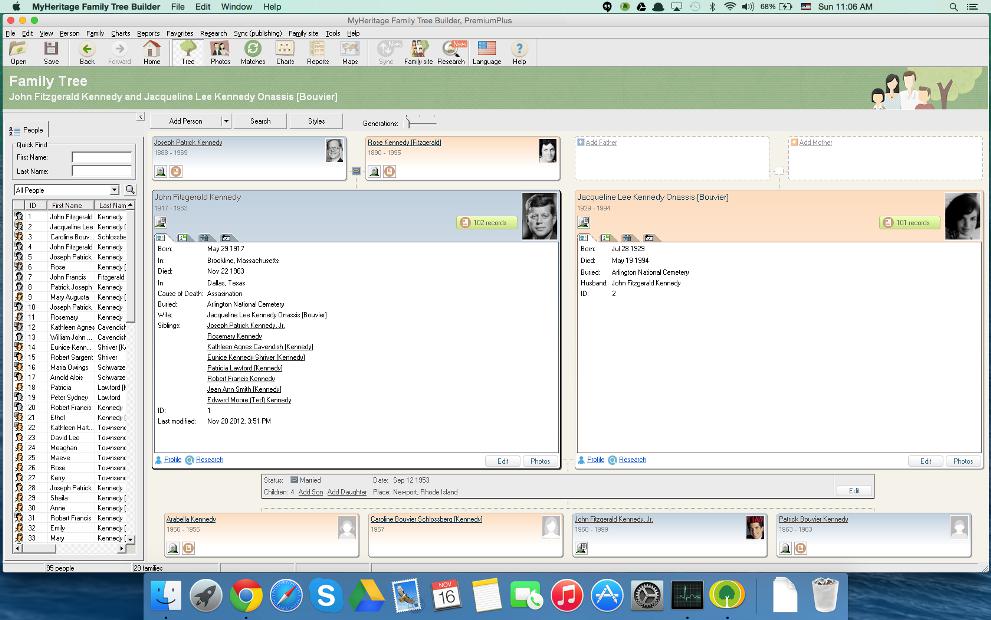This screenshot has height=620, width=991.
Task: Click the Language flag toolbar icon
Action: 487,49
